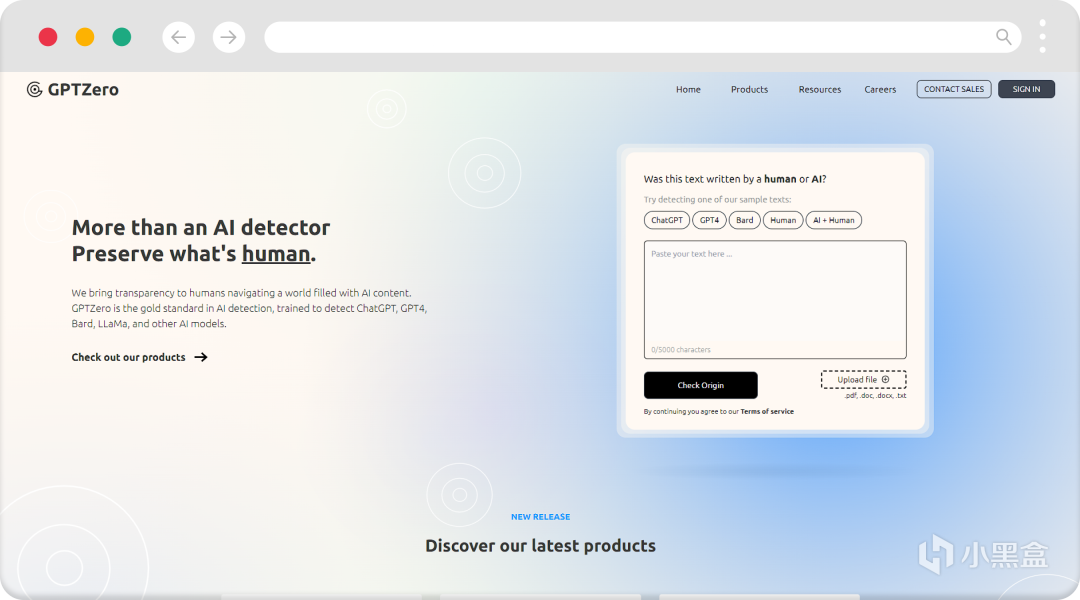This screenshot has width=1080, height=600.
Task: Click the red window close dot
Action: click(x=48, y=37)
